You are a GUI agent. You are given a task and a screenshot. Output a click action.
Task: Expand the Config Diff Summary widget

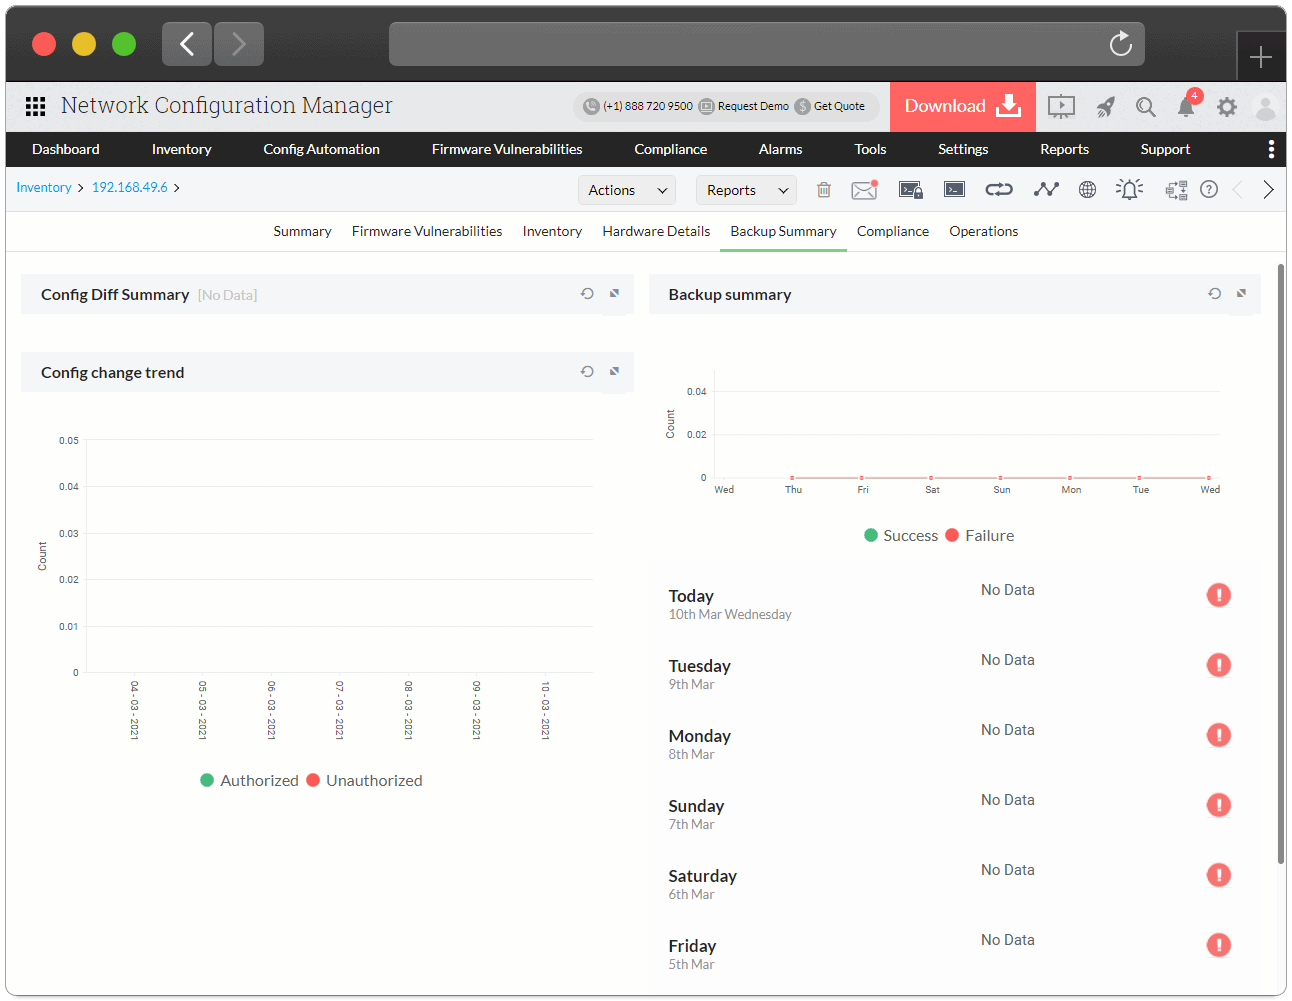tap(615, 294)
